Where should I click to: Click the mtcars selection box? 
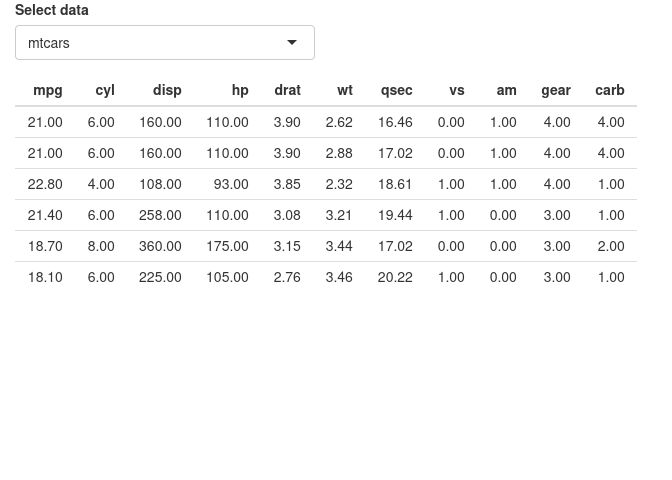165,42
